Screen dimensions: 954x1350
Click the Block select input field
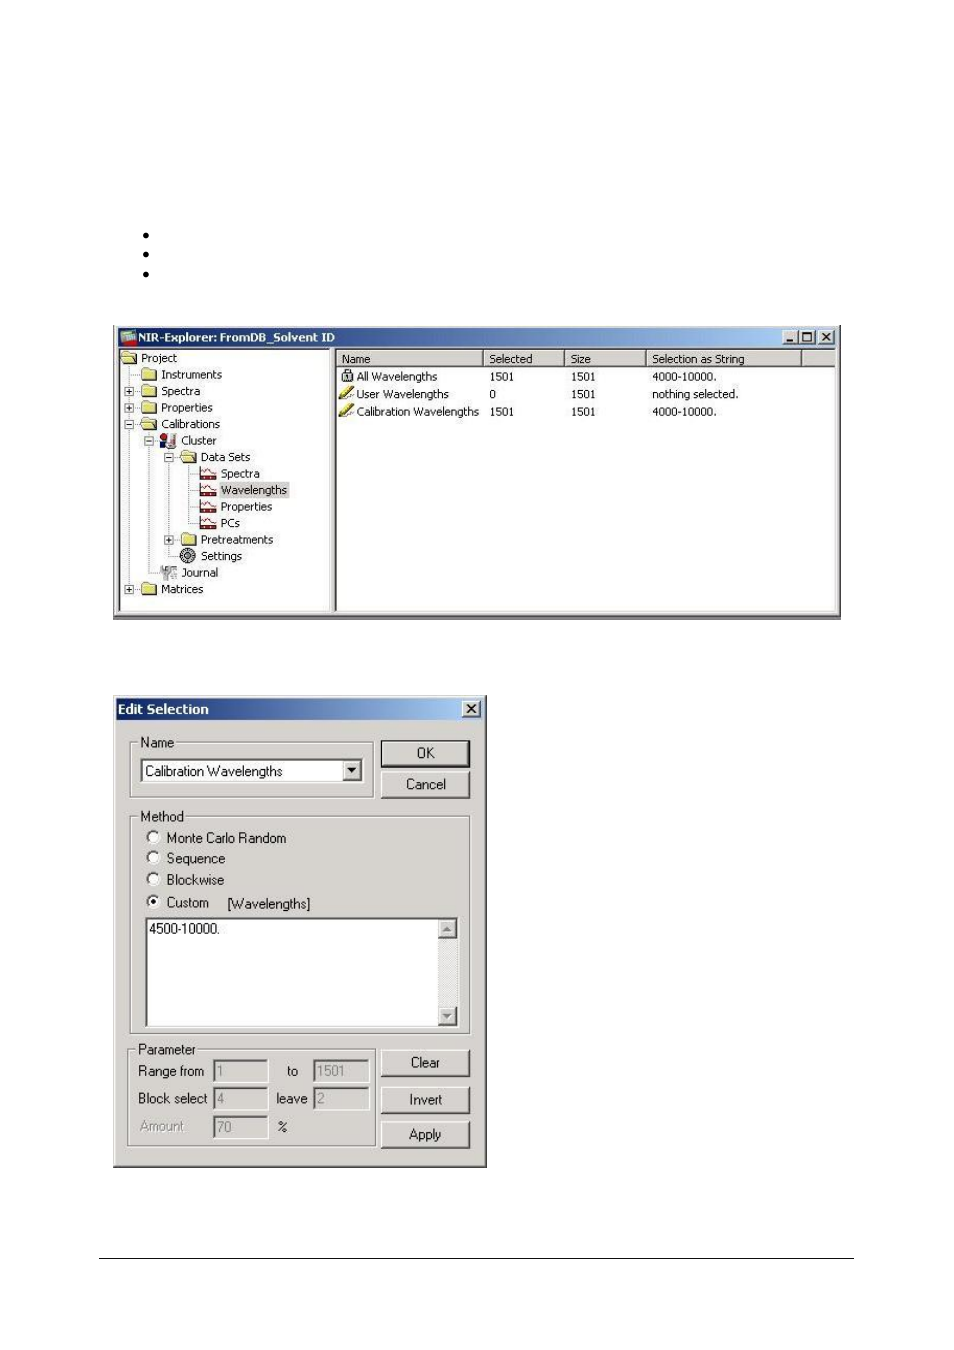241,1099
